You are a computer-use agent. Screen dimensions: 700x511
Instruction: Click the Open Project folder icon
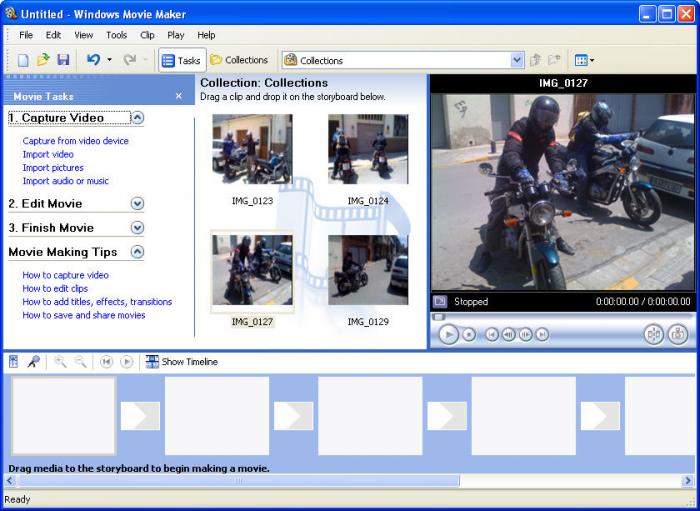coord(43,60)
